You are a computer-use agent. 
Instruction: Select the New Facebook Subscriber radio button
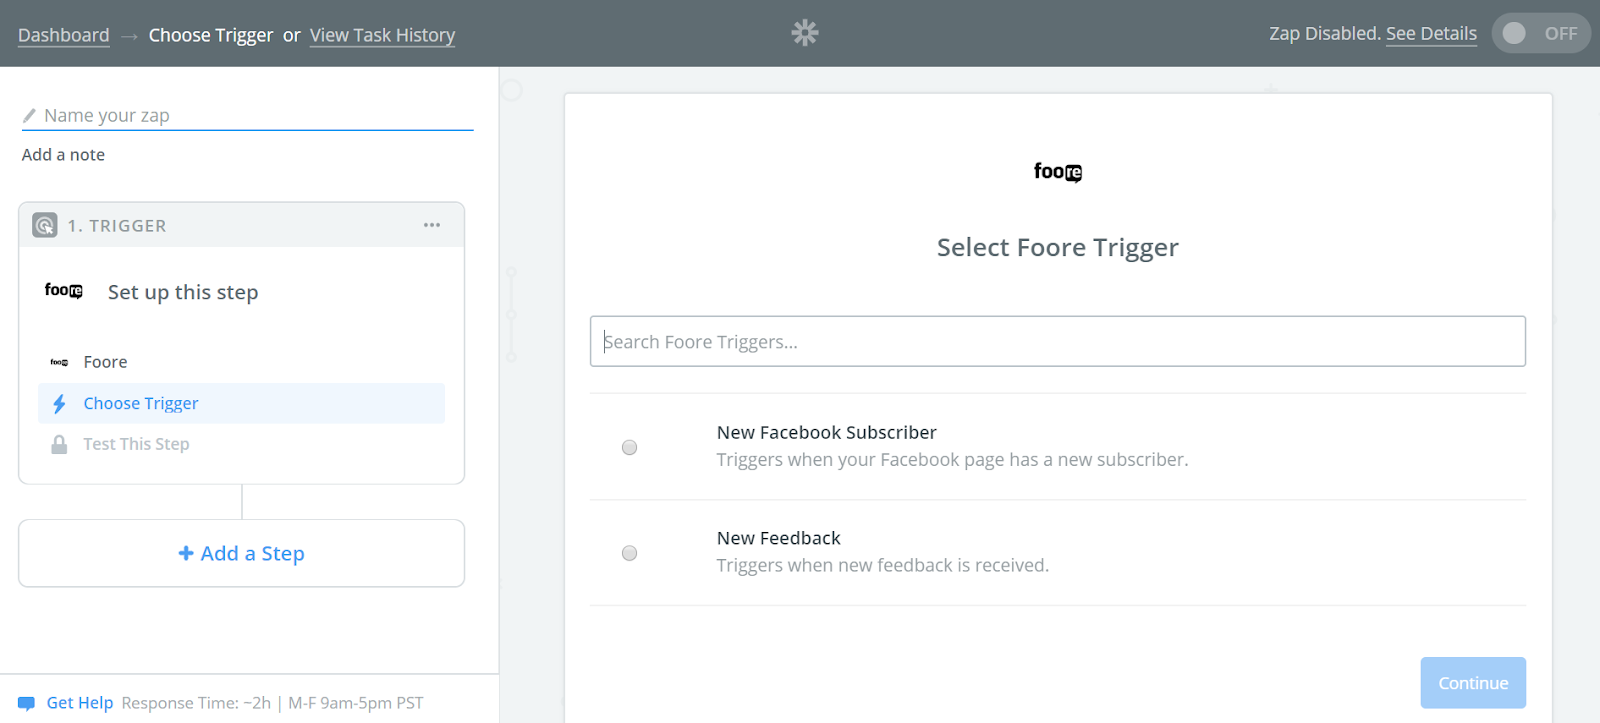(629, 447)
